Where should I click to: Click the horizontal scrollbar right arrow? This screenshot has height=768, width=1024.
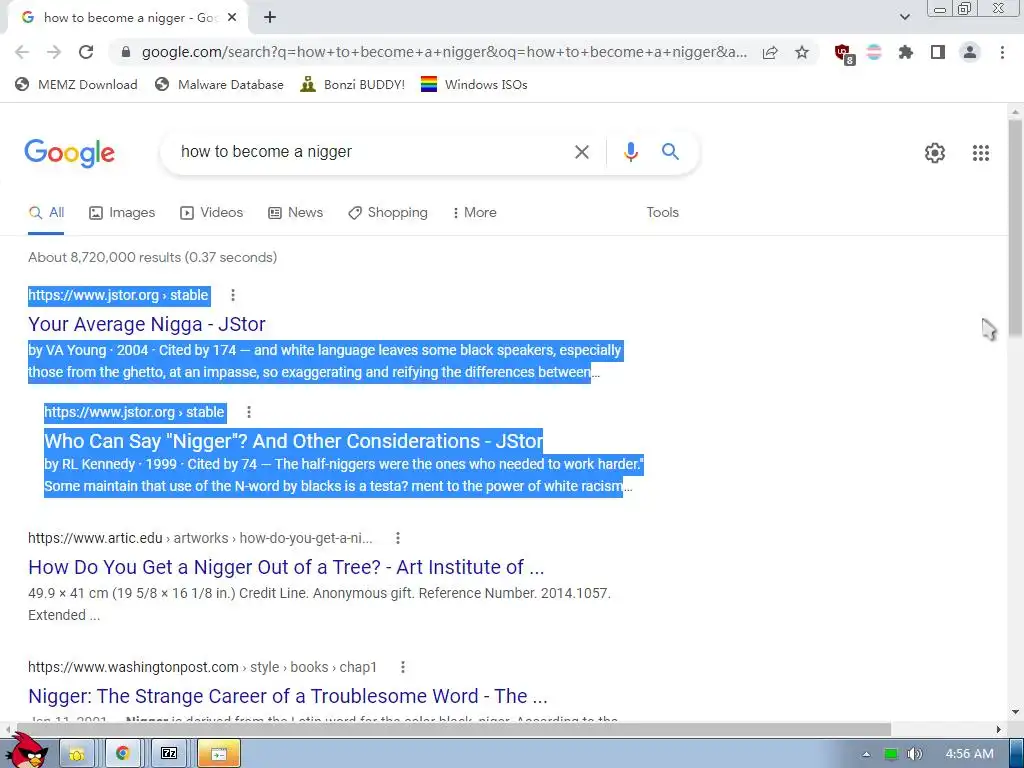998,729
